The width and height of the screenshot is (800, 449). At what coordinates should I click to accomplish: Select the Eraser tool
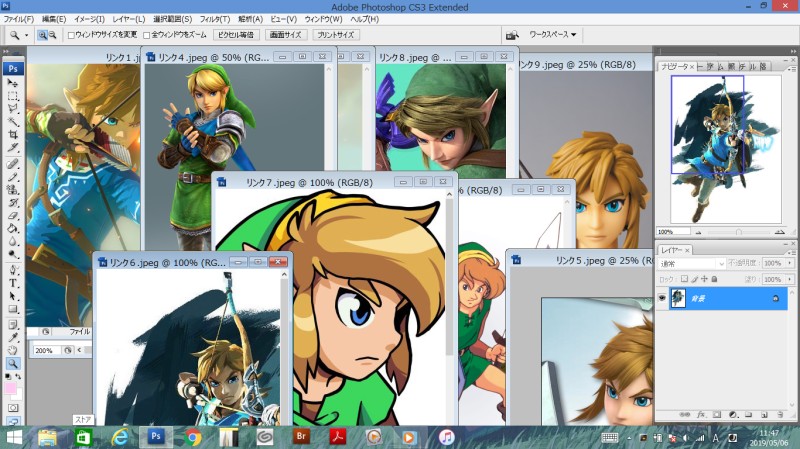click(13, 216)
